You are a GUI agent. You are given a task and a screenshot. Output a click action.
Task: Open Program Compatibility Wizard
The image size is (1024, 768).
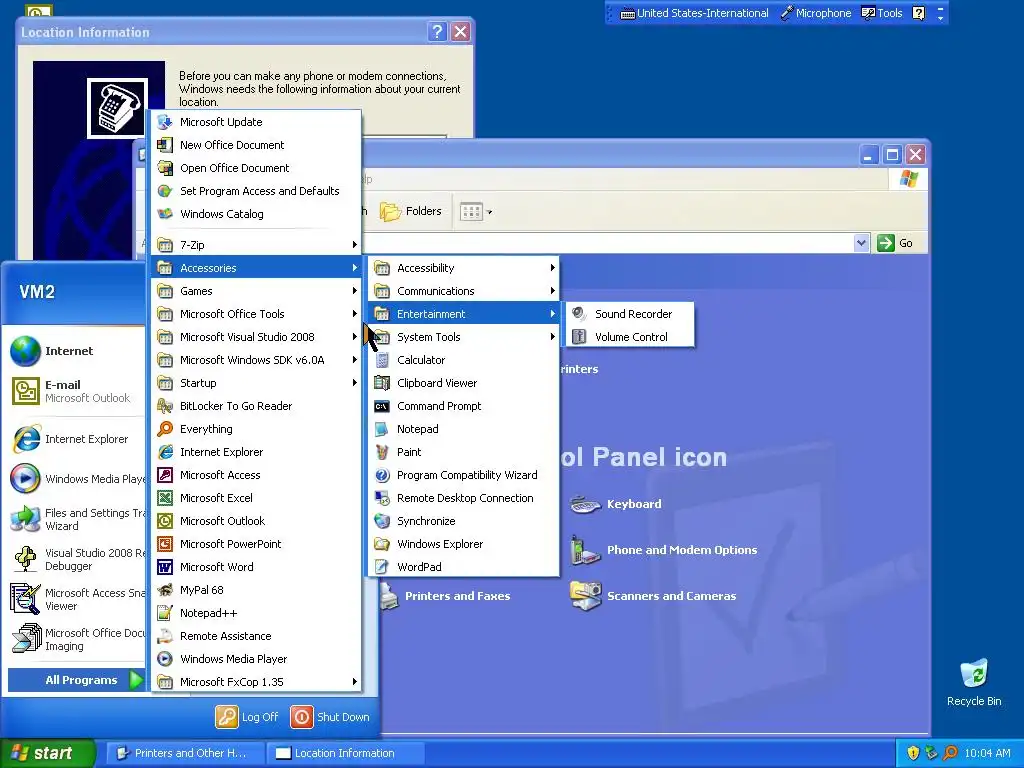[464, 475]
